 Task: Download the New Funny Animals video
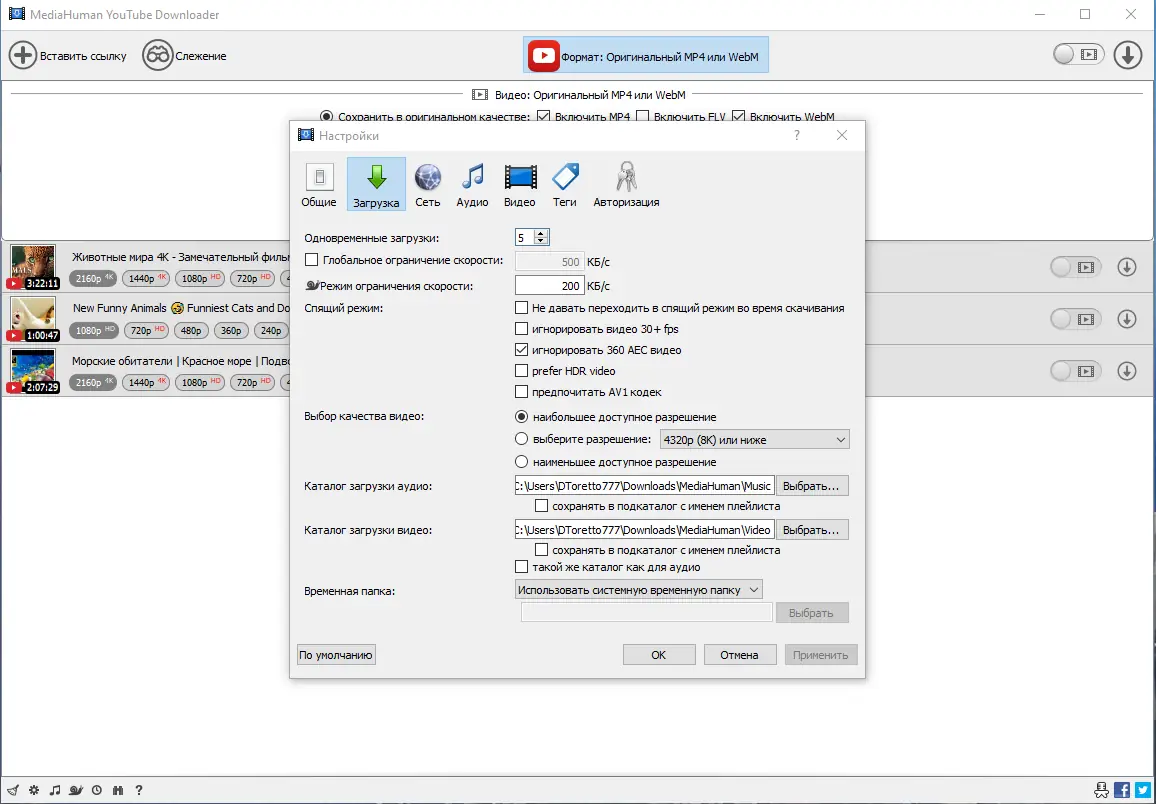[1127, 318]
